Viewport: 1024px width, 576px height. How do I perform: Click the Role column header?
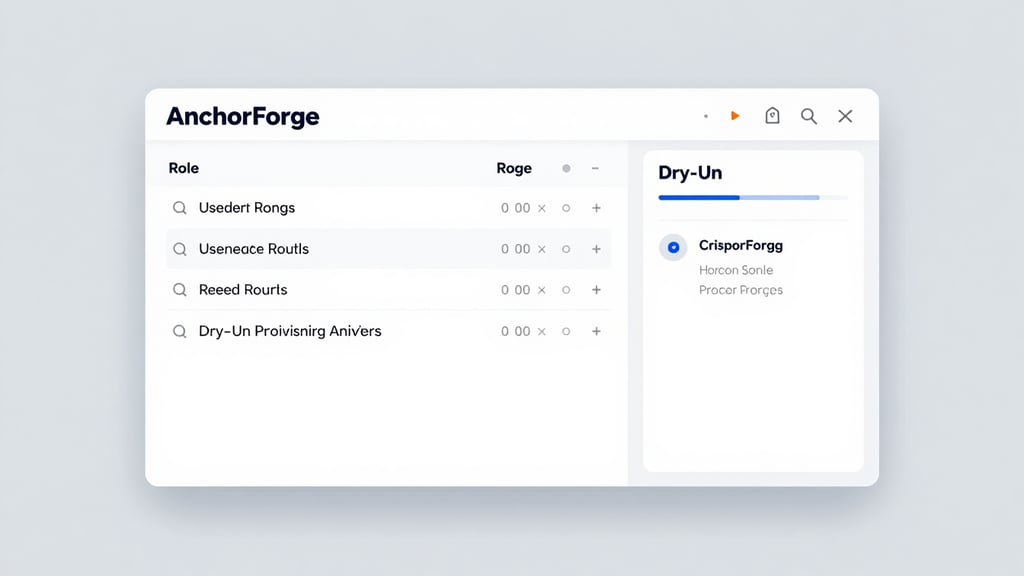click(x=184, y=168)
